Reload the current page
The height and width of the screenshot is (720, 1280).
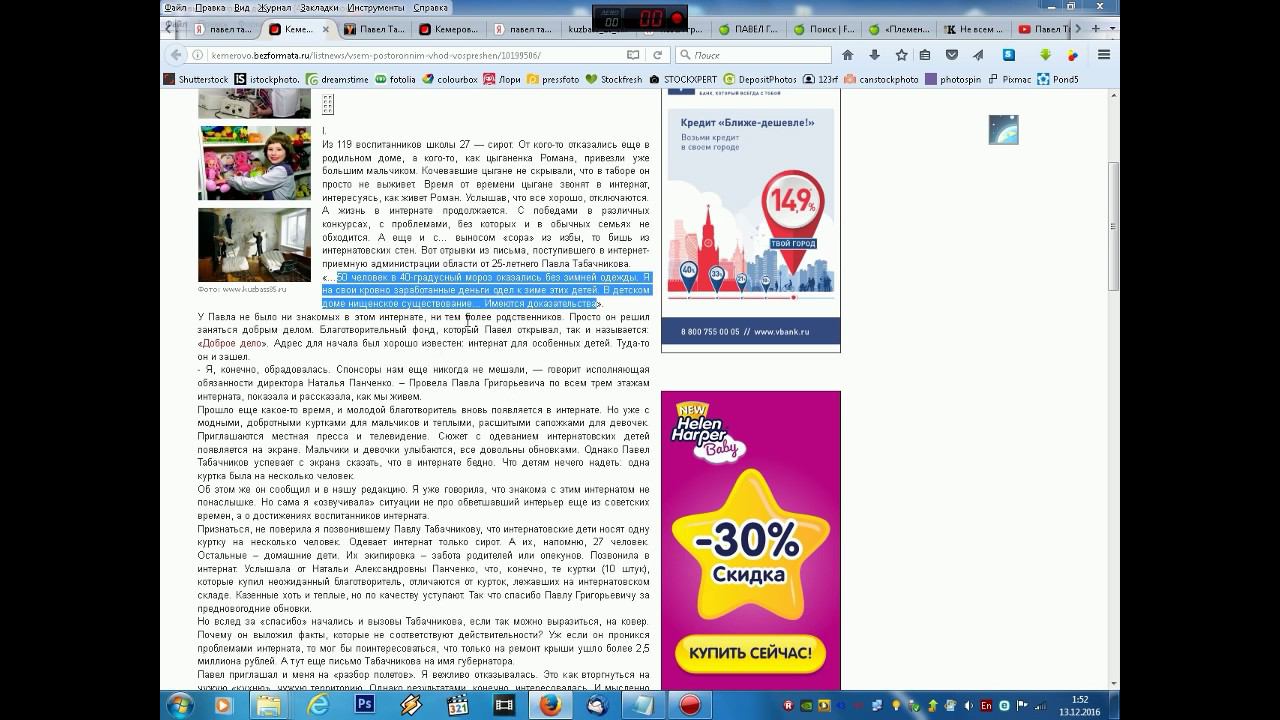[x=658, y=55]
